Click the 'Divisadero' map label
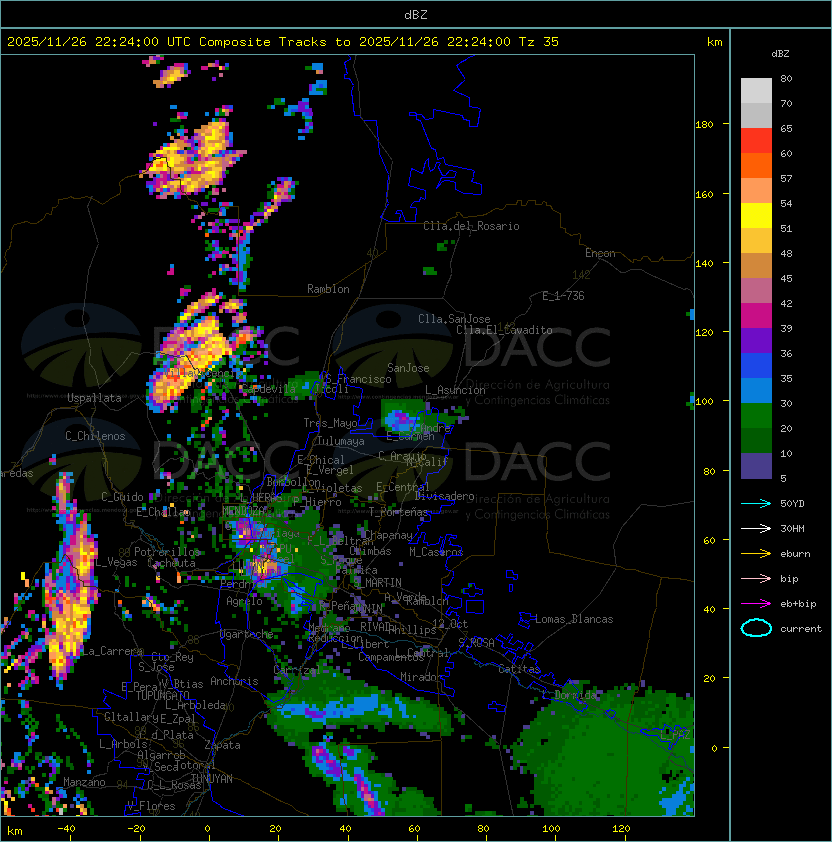The height and width of the screenshot is (842, 832). coord(445,496)
